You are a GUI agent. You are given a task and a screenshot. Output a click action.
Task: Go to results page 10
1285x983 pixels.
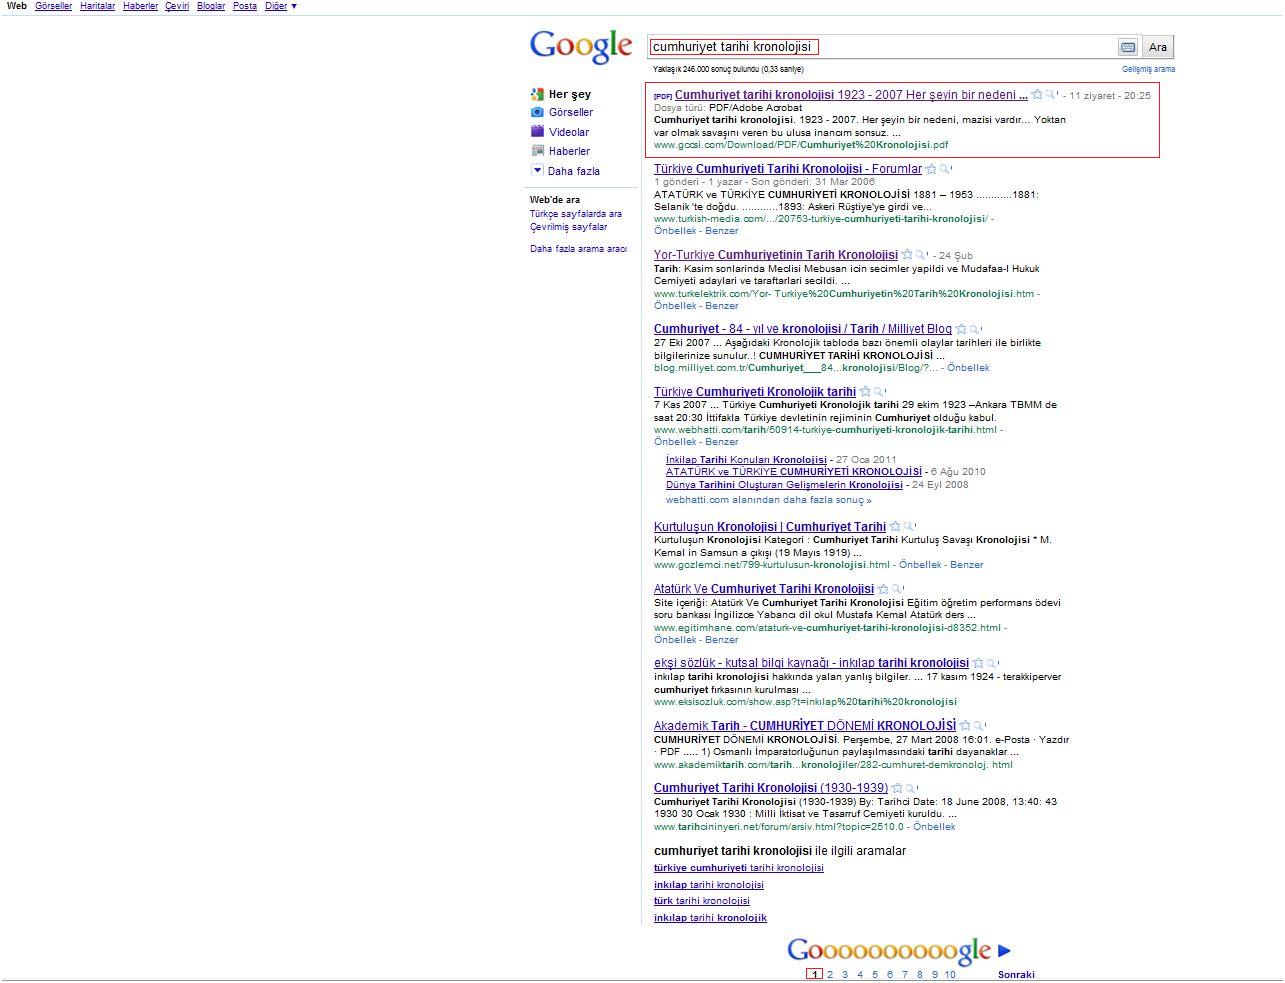[950, 974]
